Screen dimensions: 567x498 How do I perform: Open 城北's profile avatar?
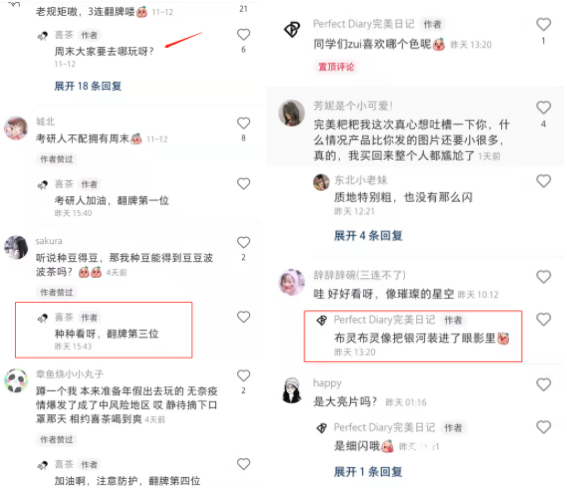pyautogui.click(x=16, y=128)
